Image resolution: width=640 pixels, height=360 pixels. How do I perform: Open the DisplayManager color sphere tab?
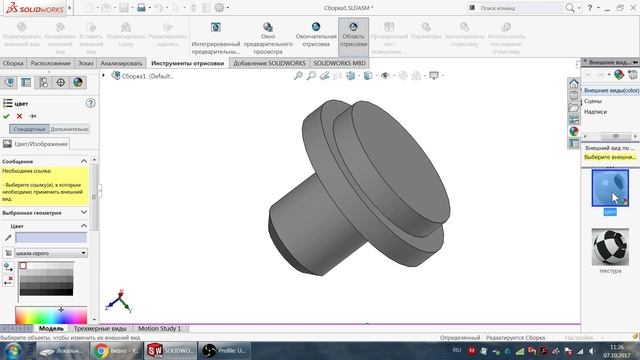[78, 82]
